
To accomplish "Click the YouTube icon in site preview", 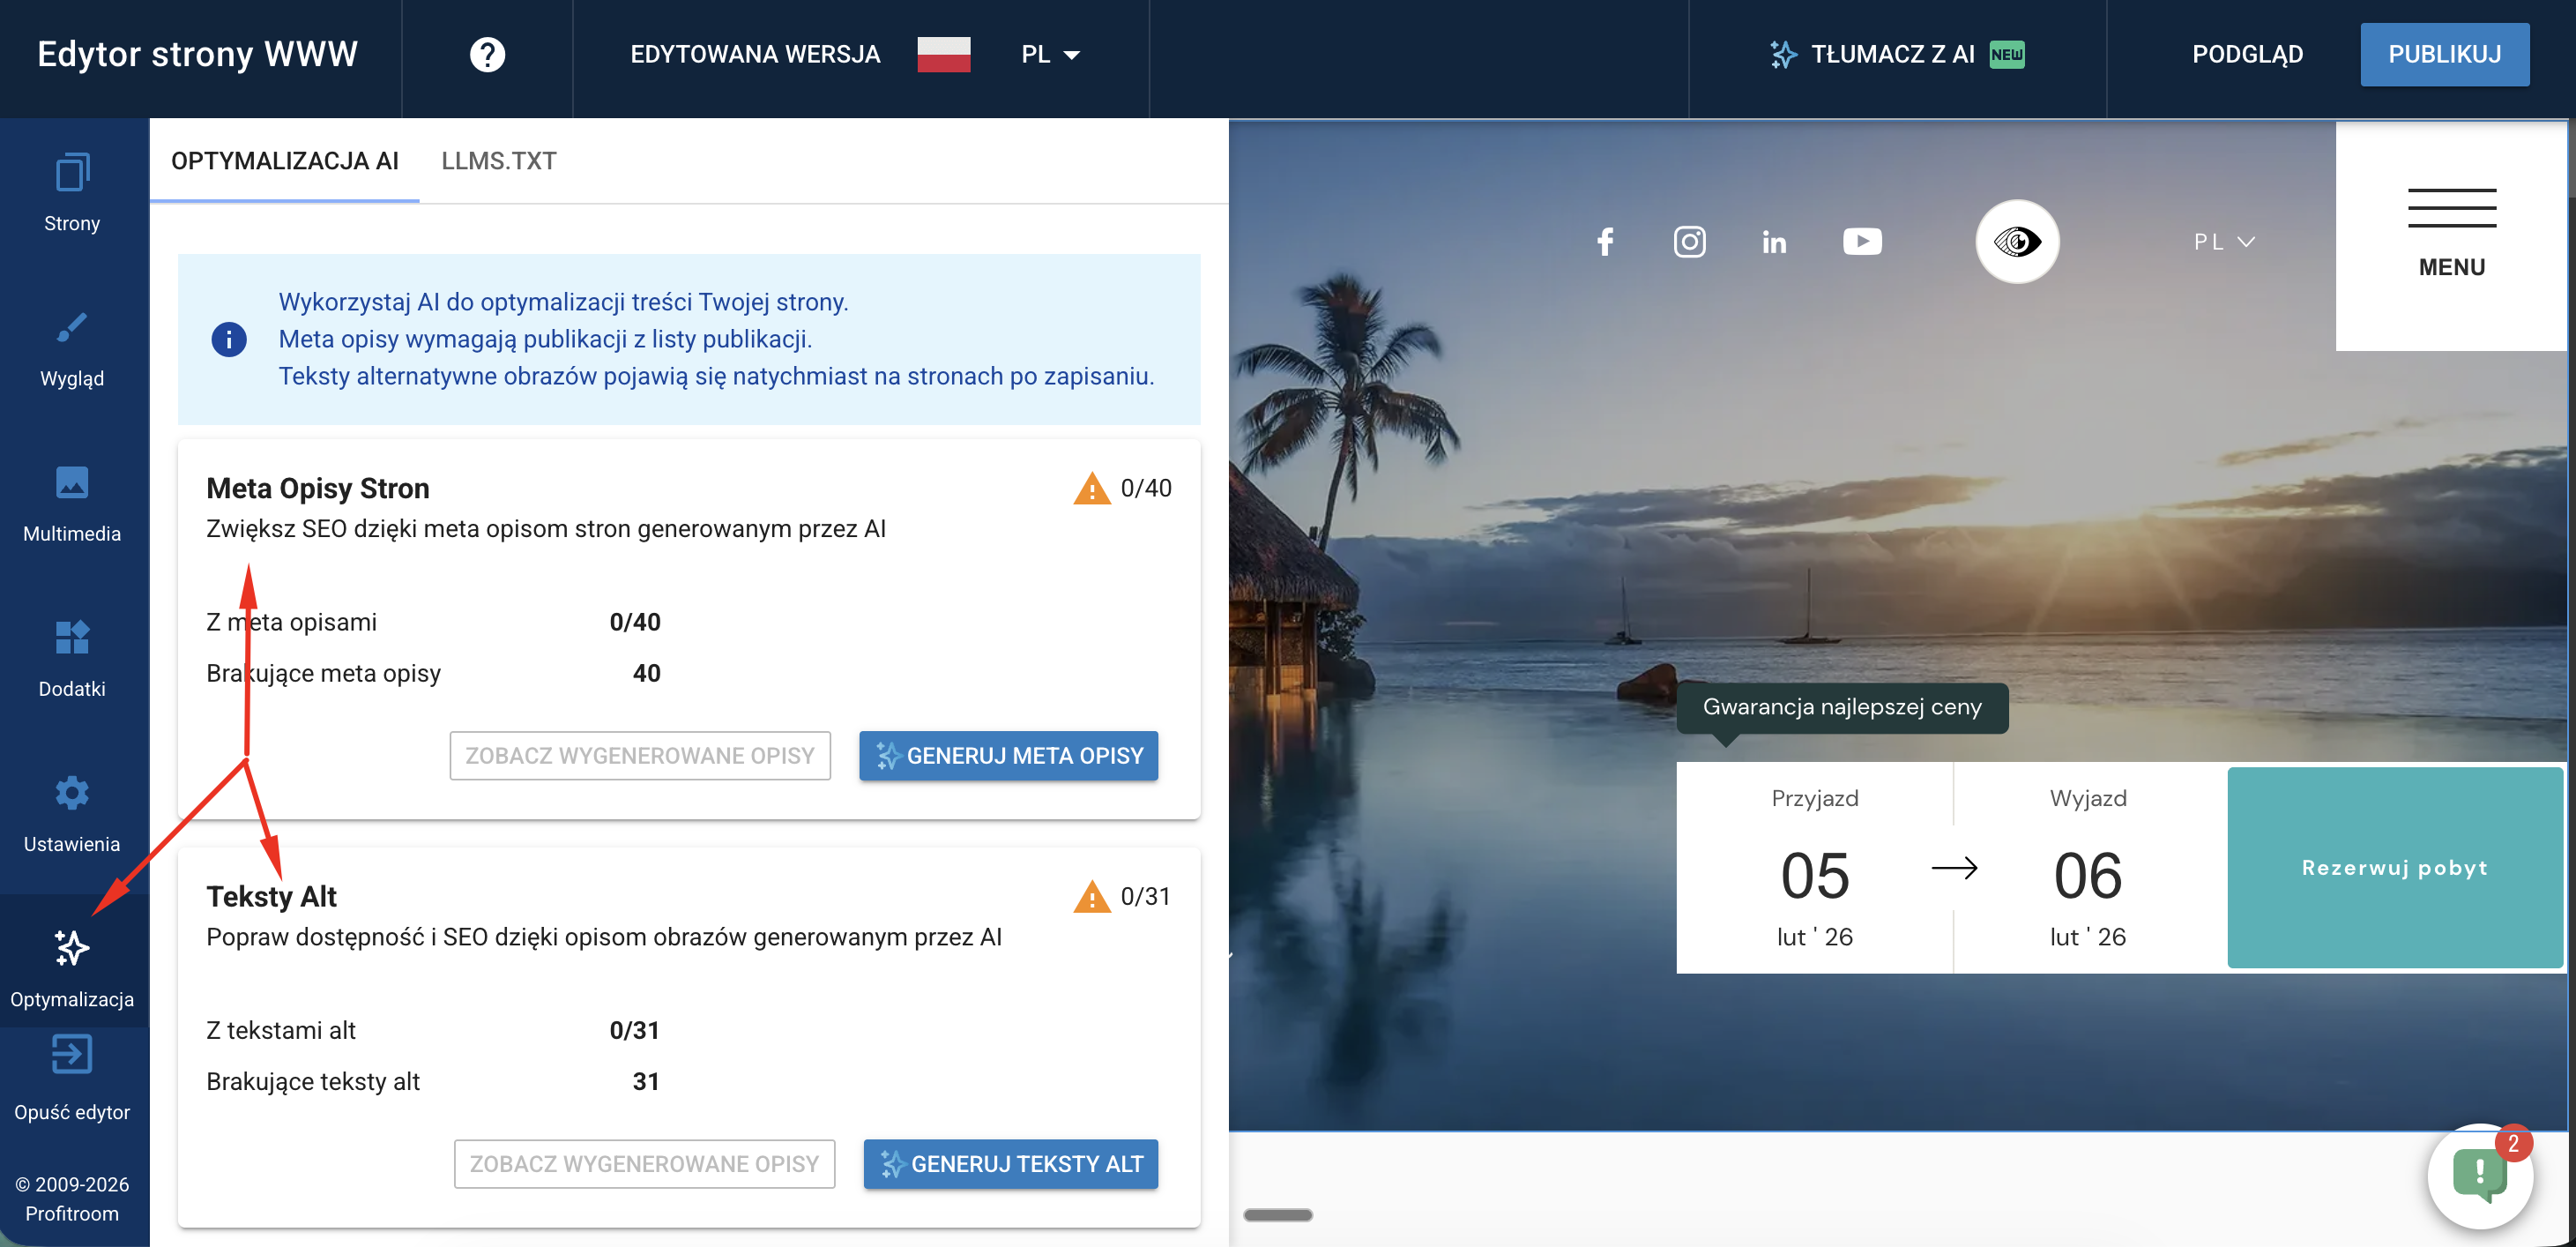I will pos(1862,241).
